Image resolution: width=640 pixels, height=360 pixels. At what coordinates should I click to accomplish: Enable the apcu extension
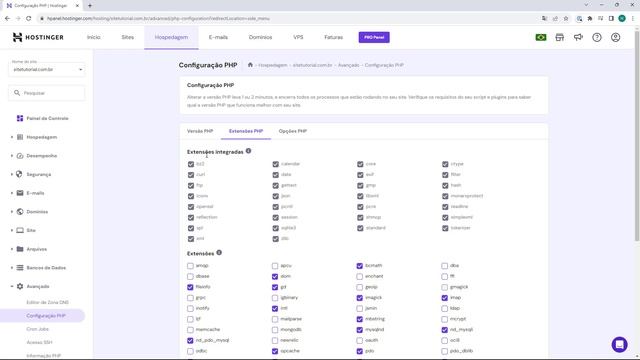coord(275,266)
